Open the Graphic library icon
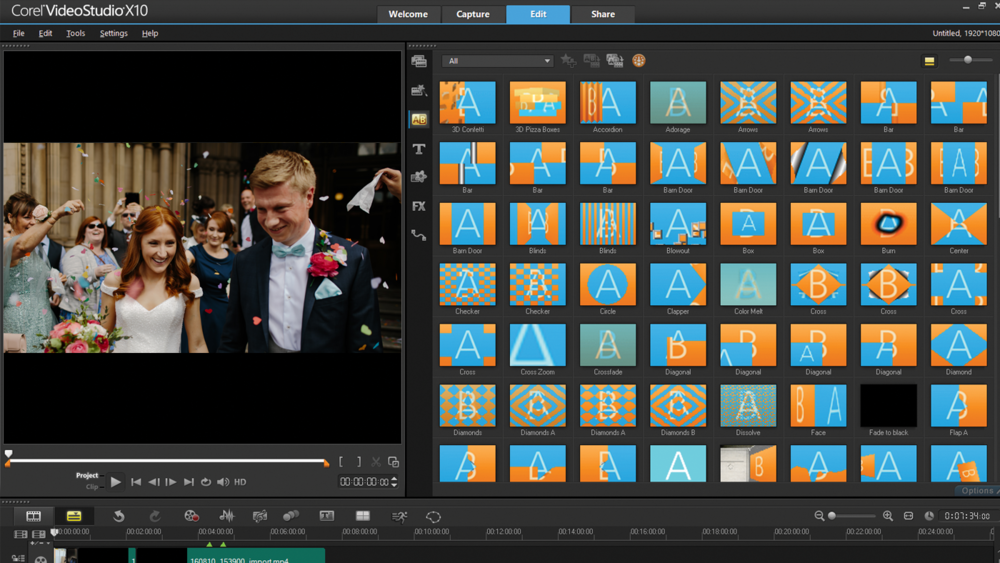The height and width of the screenshot is (563, 1000). pos(419,177)
